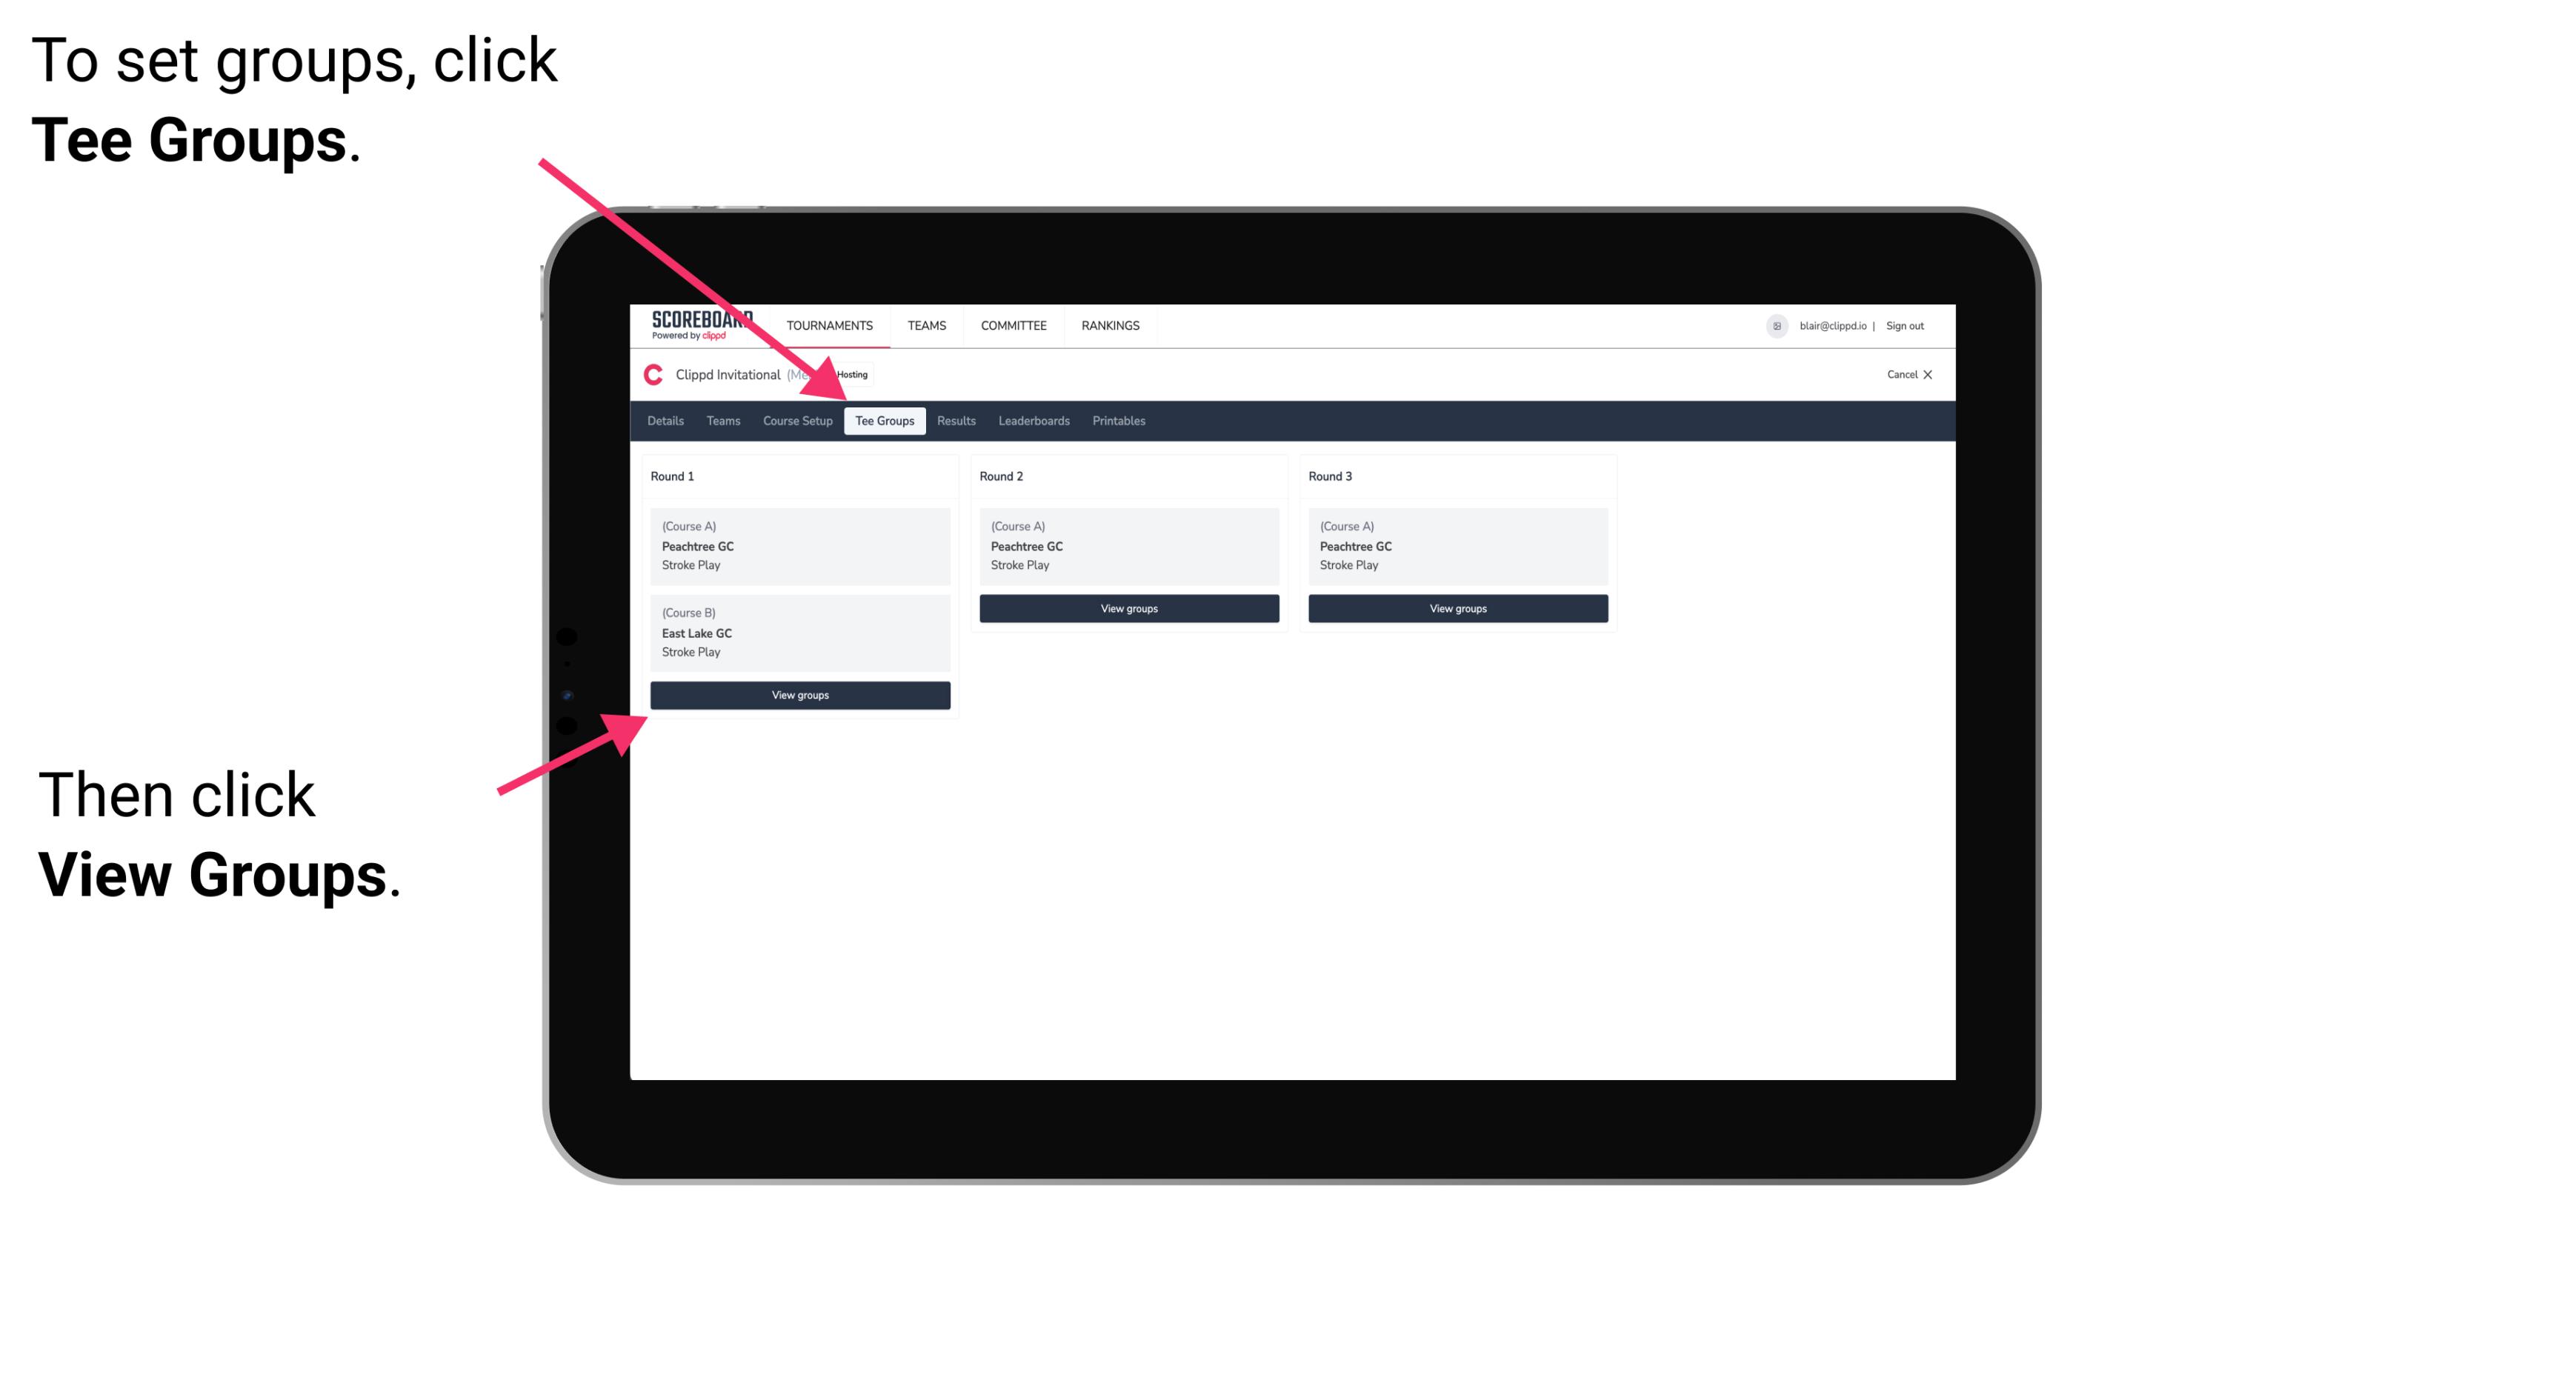Click the Rankings navigation link

click(1110, 324)
